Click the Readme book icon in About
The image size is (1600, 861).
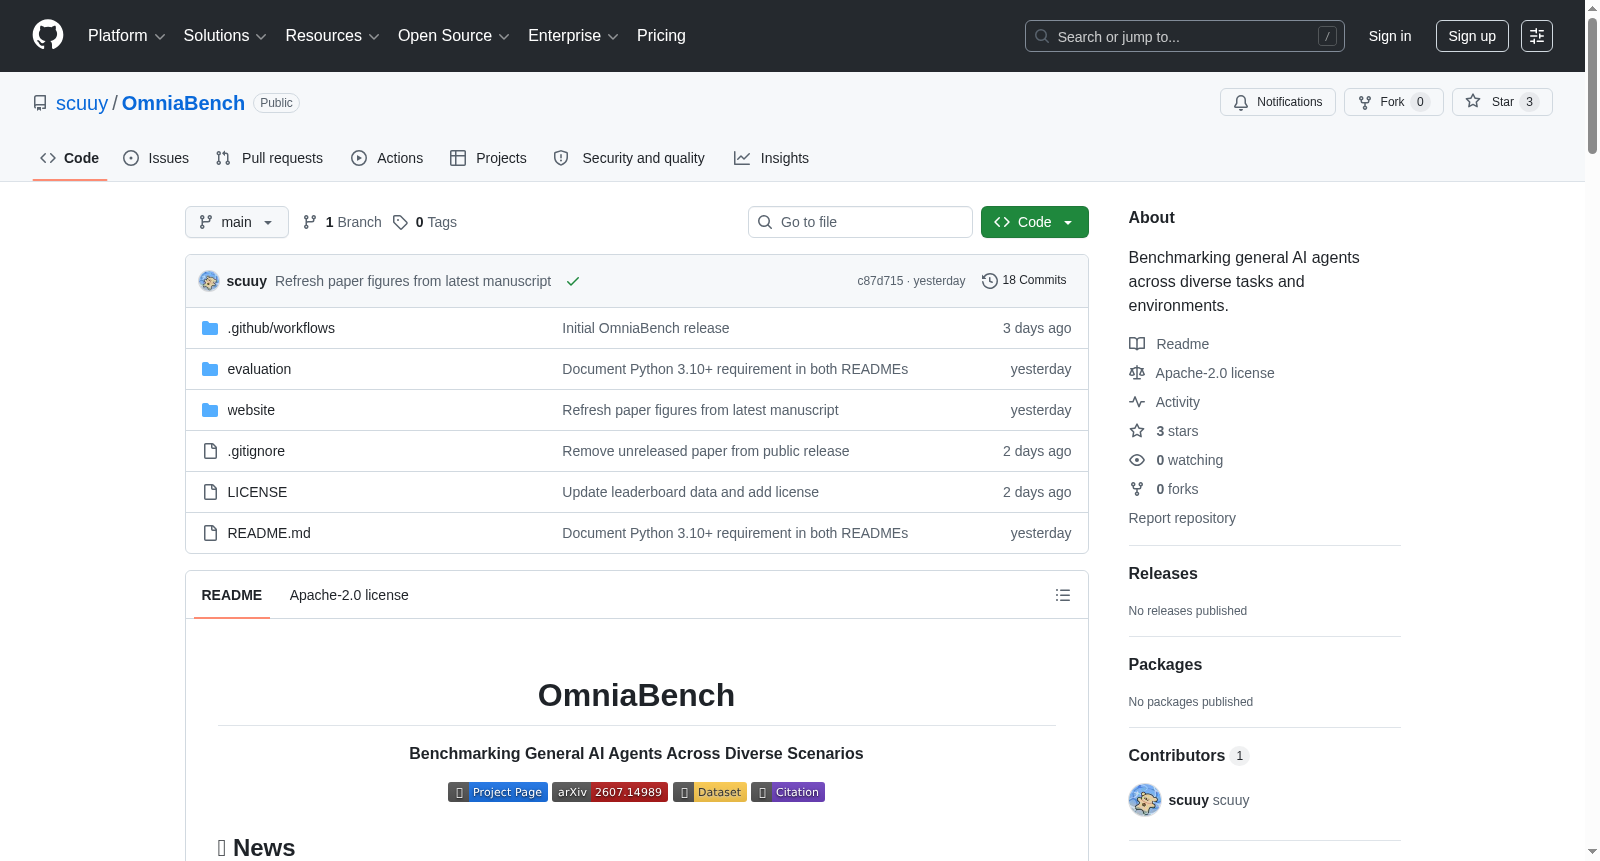[1137, 344]
